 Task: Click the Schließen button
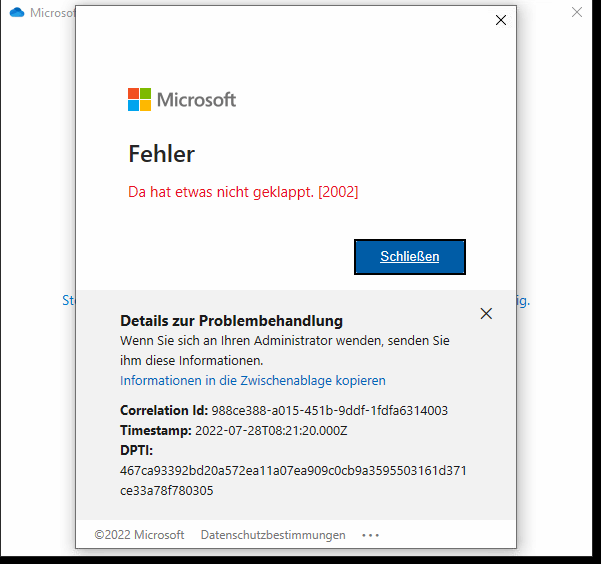[x=410, y=257]
